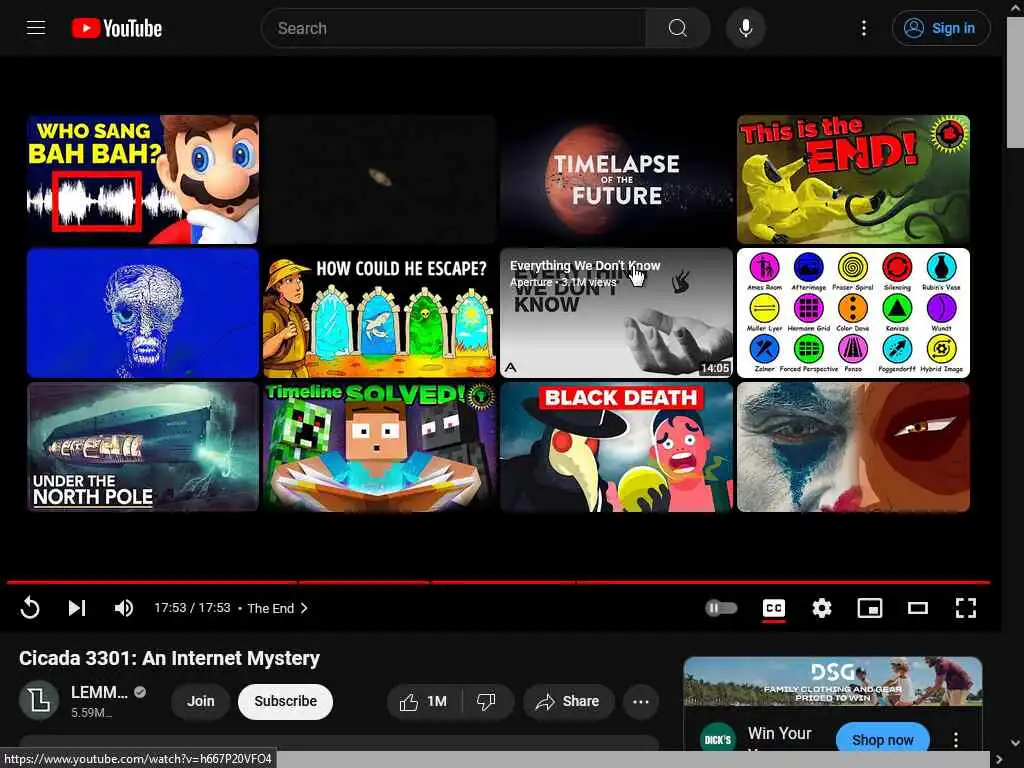Open the YouTube hamburger guide menu
This screenshot has width=1024, height=768.
click(x=36, y=28)
